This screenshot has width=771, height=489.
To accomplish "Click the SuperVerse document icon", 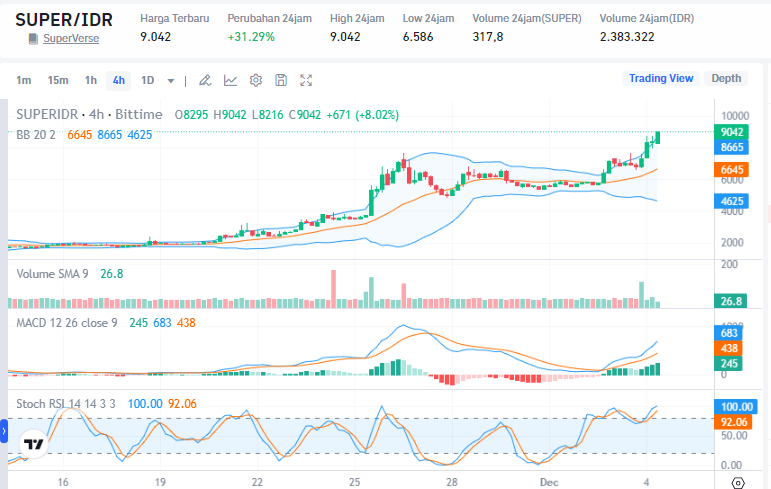I will tap(33, 38).
